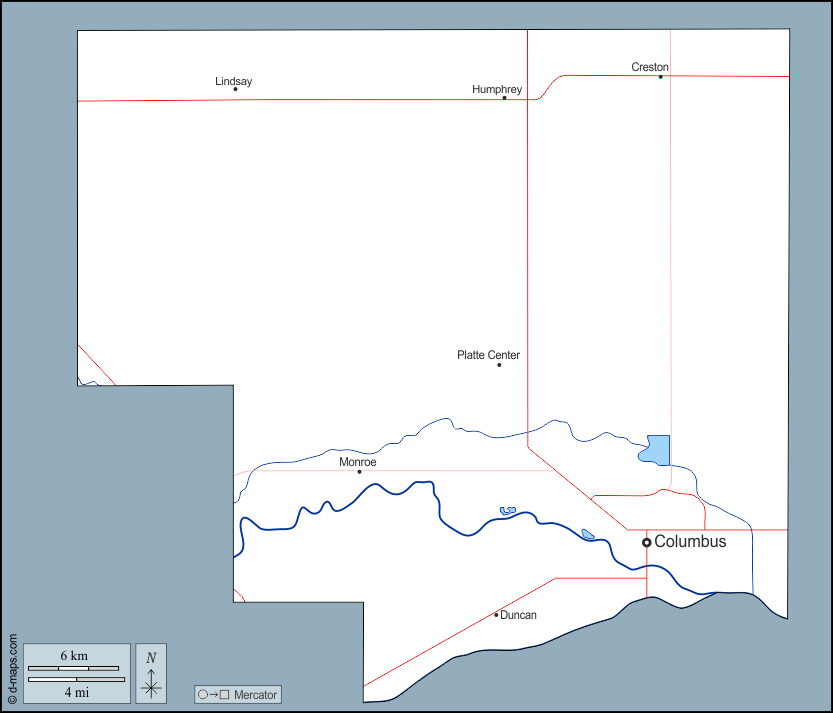Open the d-maps.com copyright link
The width and height of the screenshot is (833, 713).
click(x=12, y=669)
